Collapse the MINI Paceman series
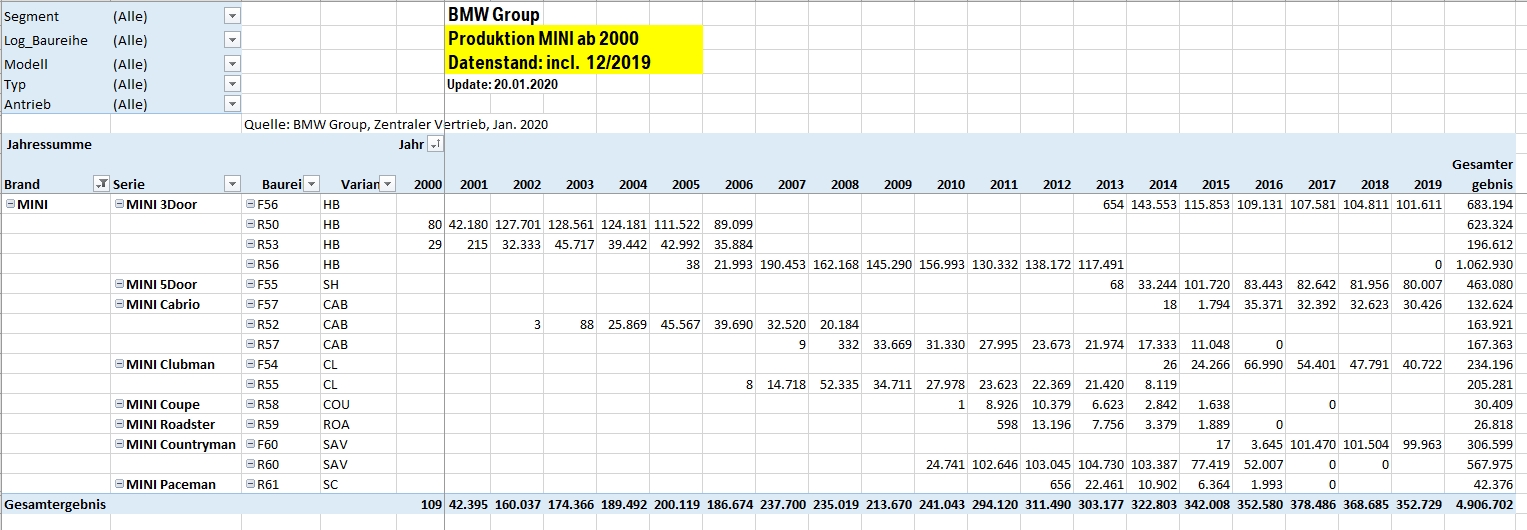 tap(119, 484)
